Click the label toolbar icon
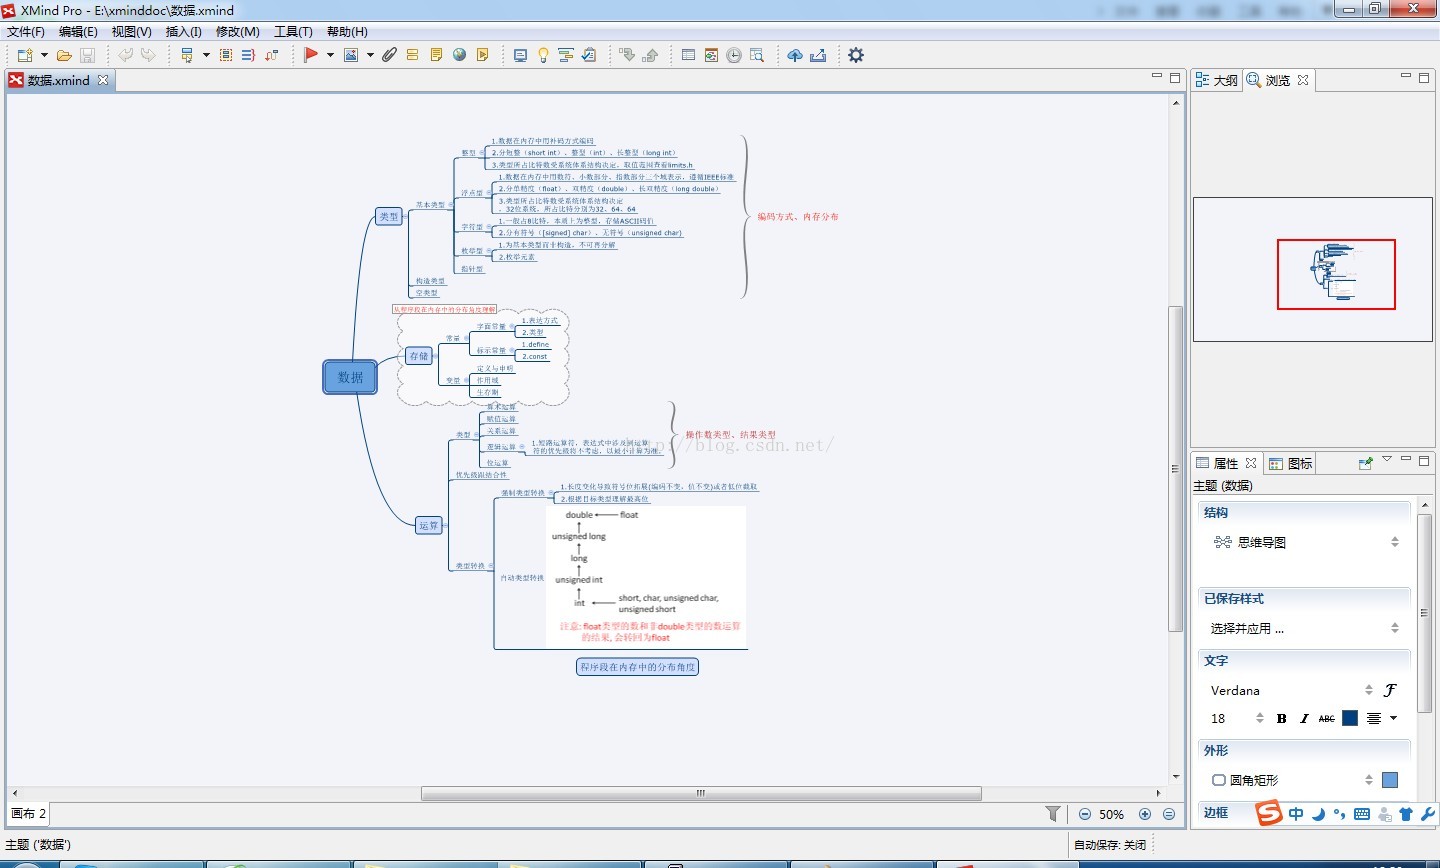 [413, 55]
